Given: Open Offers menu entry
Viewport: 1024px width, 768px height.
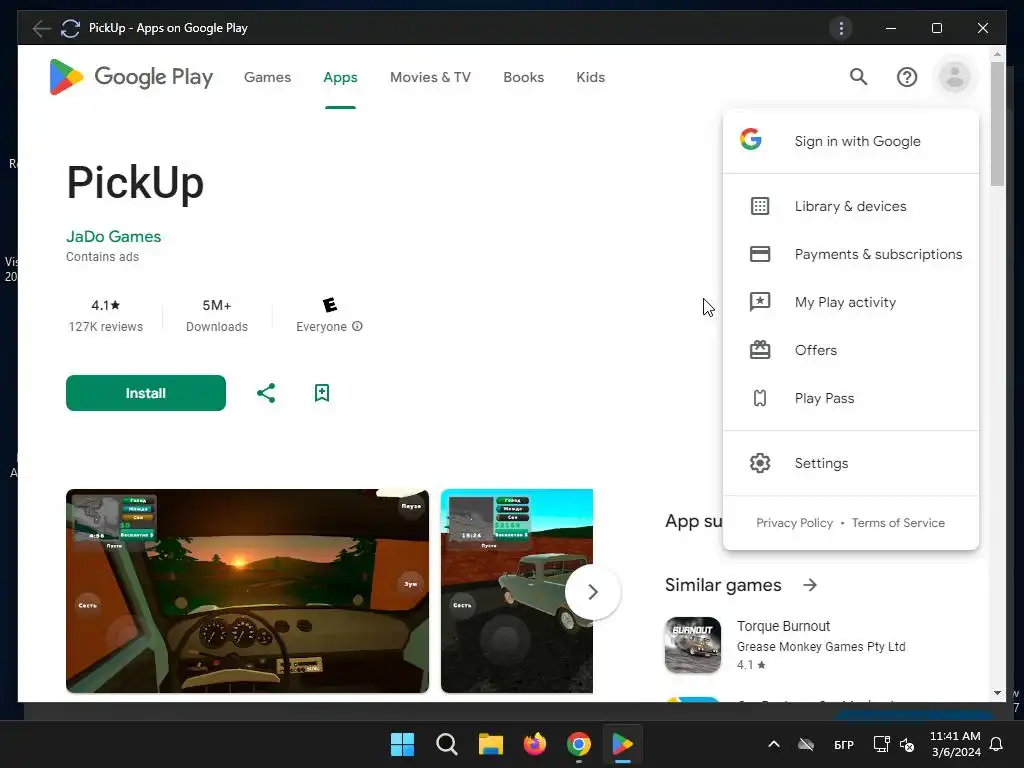Looking at the screenshot, I should (x=851, y=350).
